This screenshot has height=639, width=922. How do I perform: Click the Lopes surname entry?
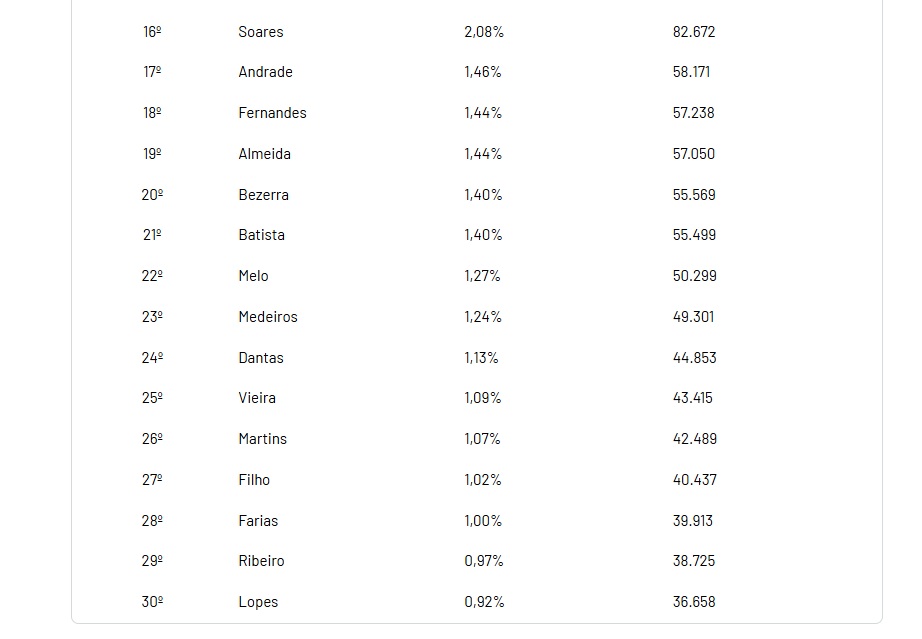[258, 602]
